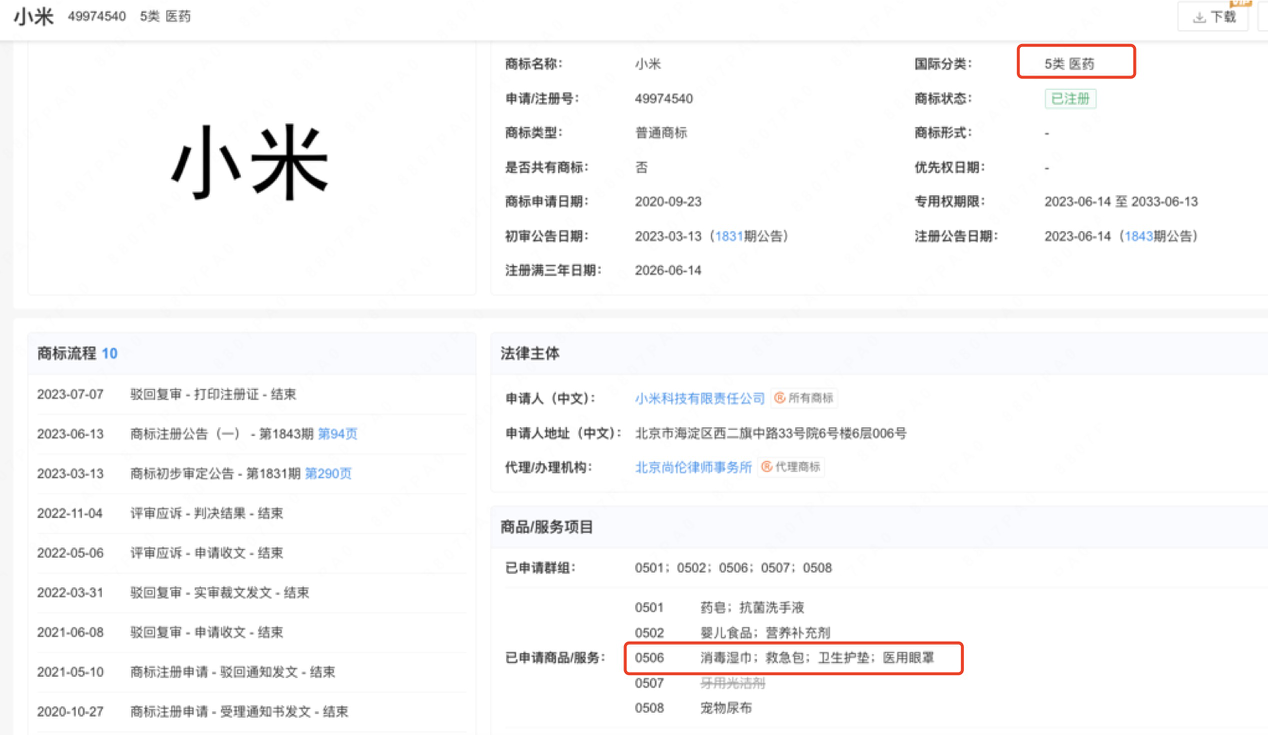Click the download icon on the 下载 button
Image resolution: width=1268 pixels, height=735 pixels.
pyautogui.click(x=1199, y=16)
